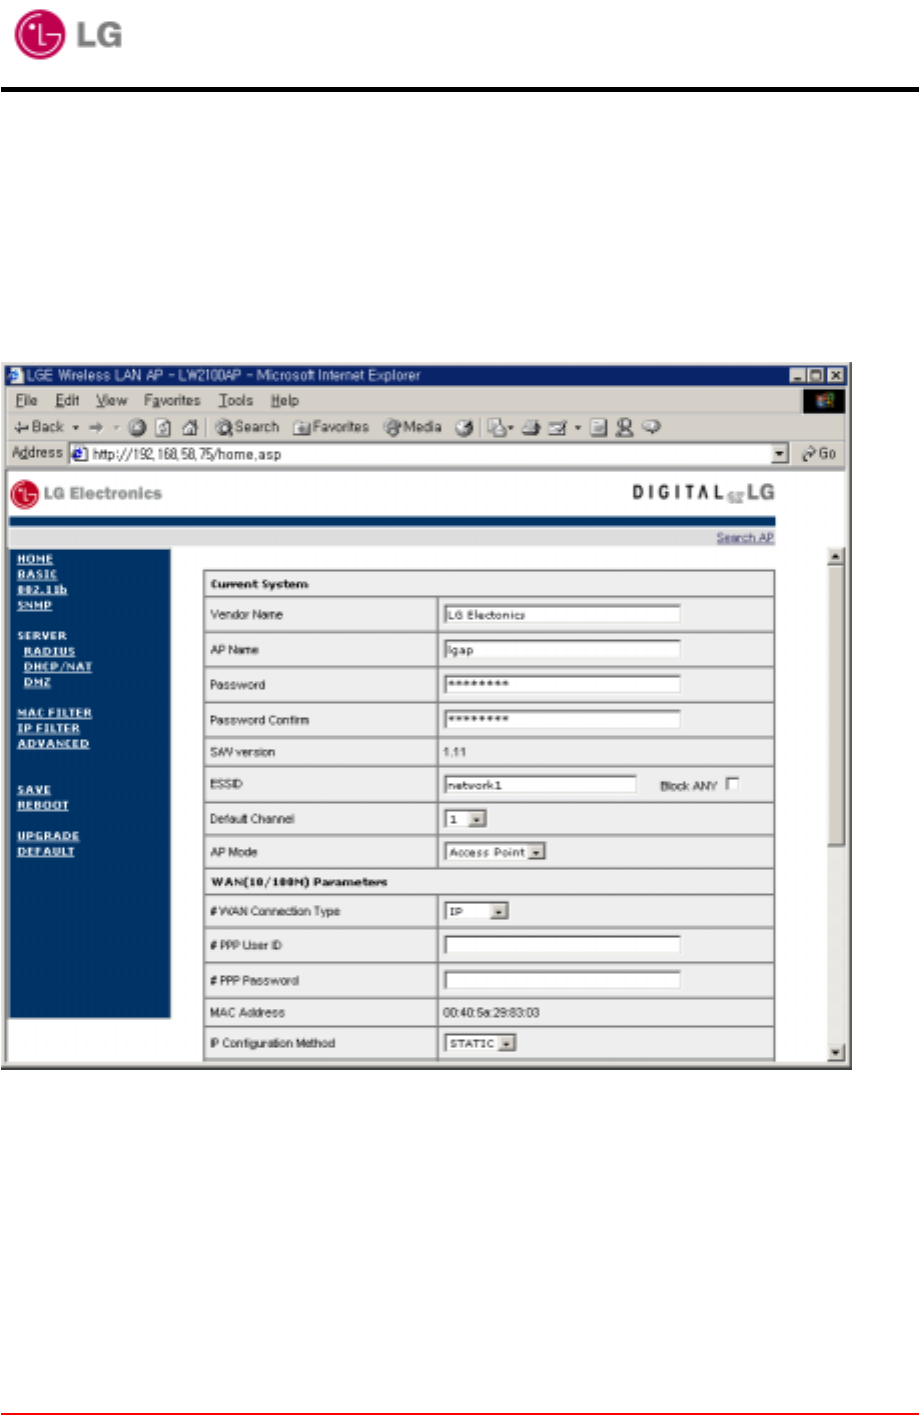Open the SNMP sidebar link

pos(34,605)
